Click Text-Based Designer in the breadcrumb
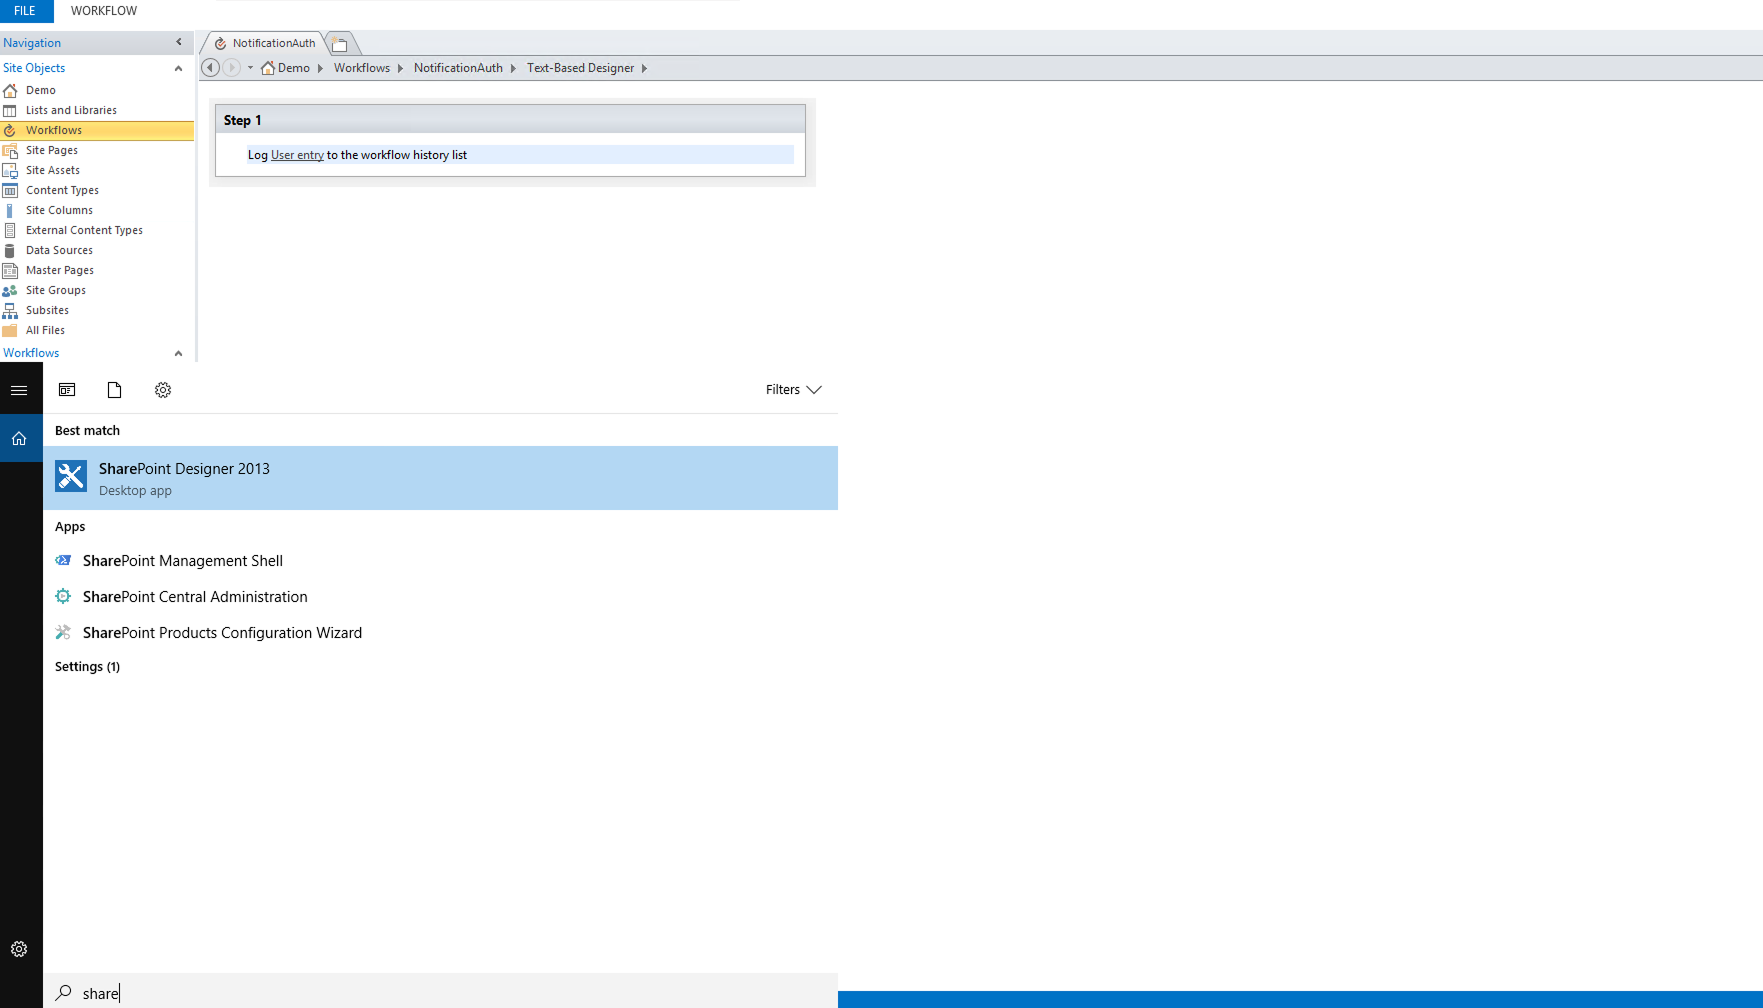 click(581, 68)
